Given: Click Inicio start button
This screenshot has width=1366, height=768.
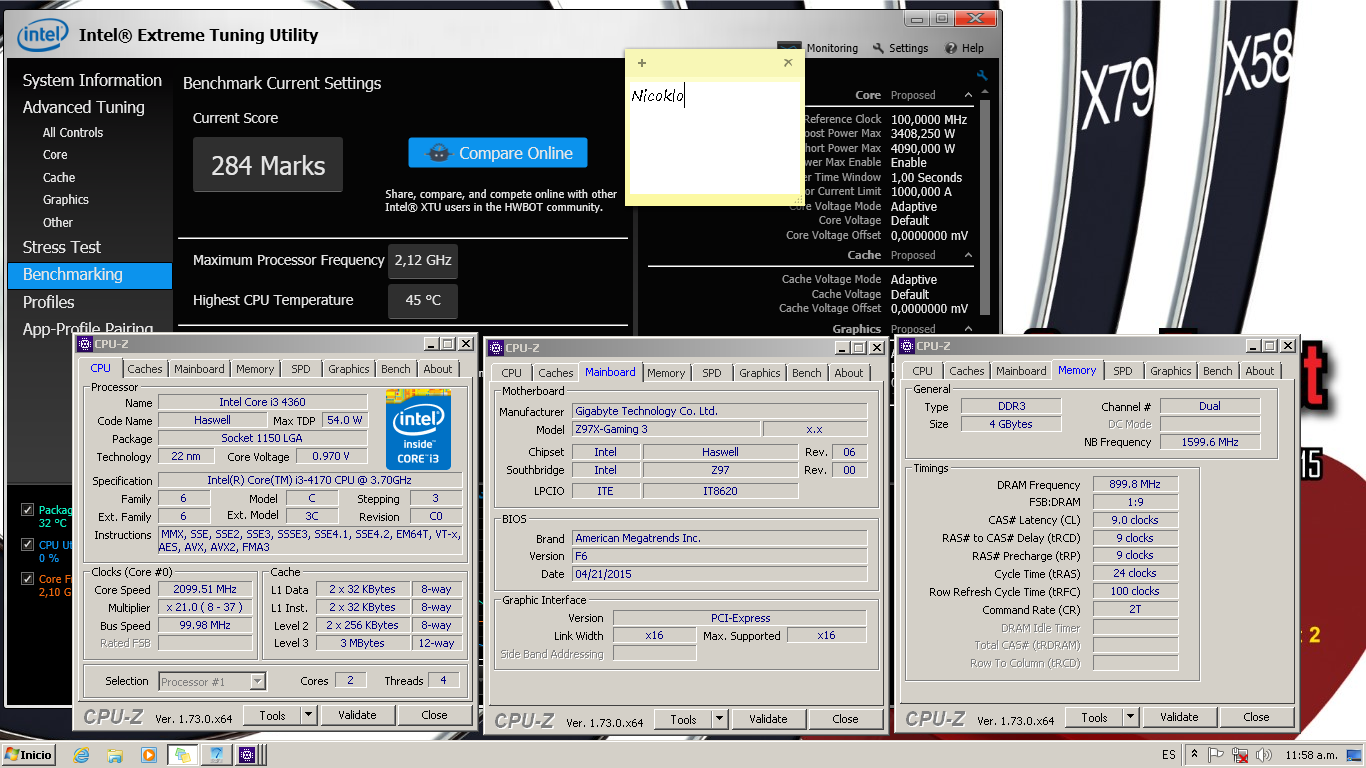Looking at the screenshot, I should [29, 755].
